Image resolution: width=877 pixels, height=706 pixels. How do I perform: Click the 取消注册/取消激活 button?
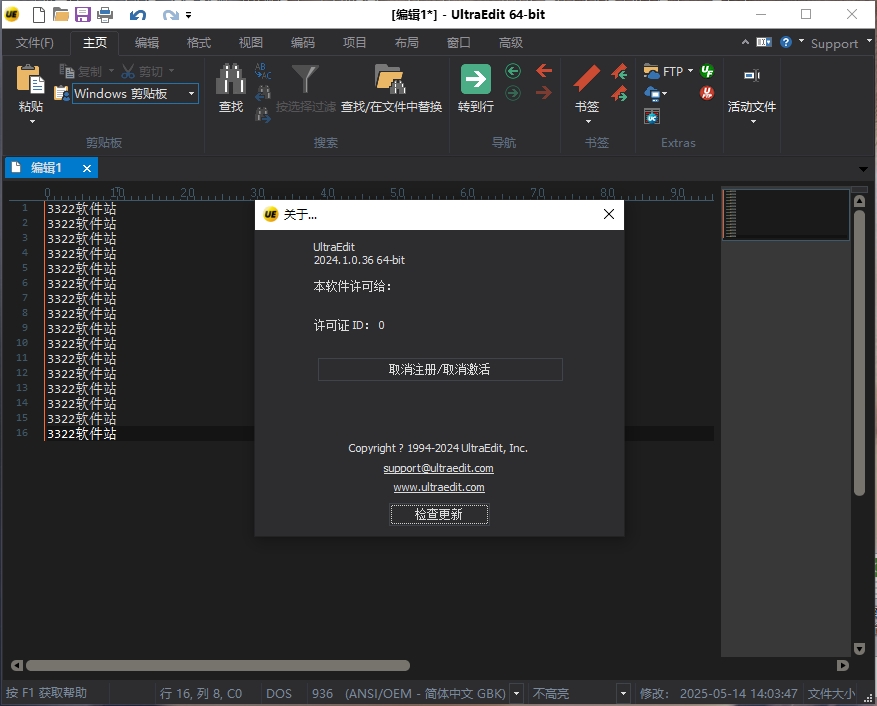[x=440, y=369]
